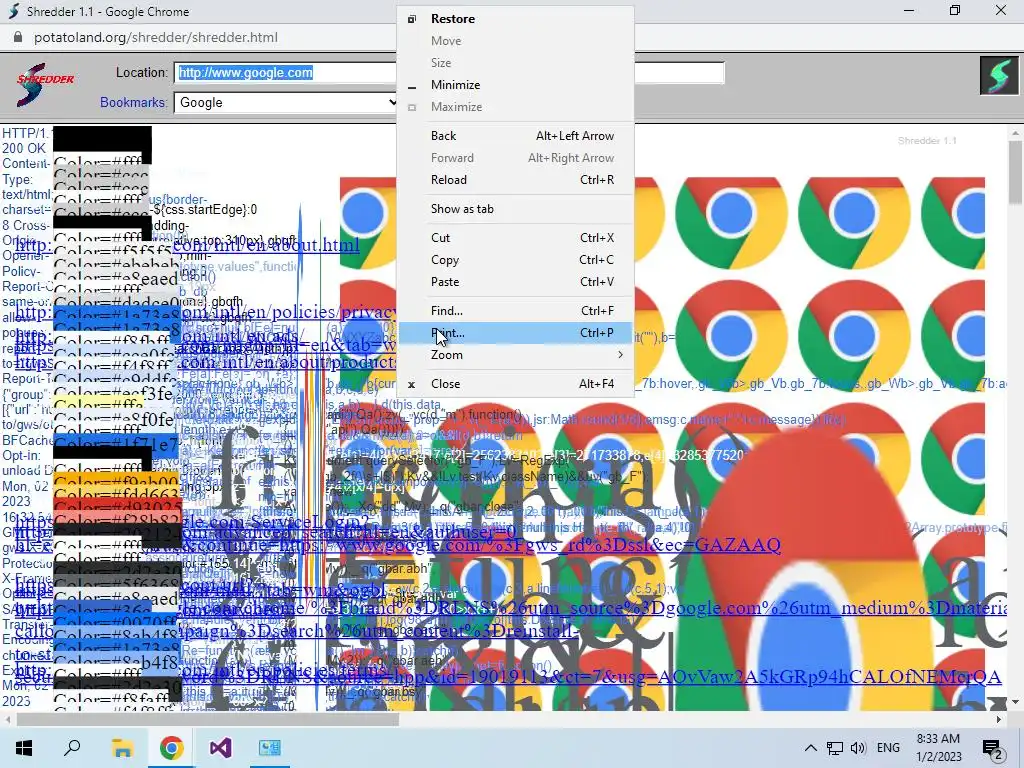Image resolution: width=1024 pixels, height=768 pixels.
Task: Choose Copy from the menu
Action: 515,260
